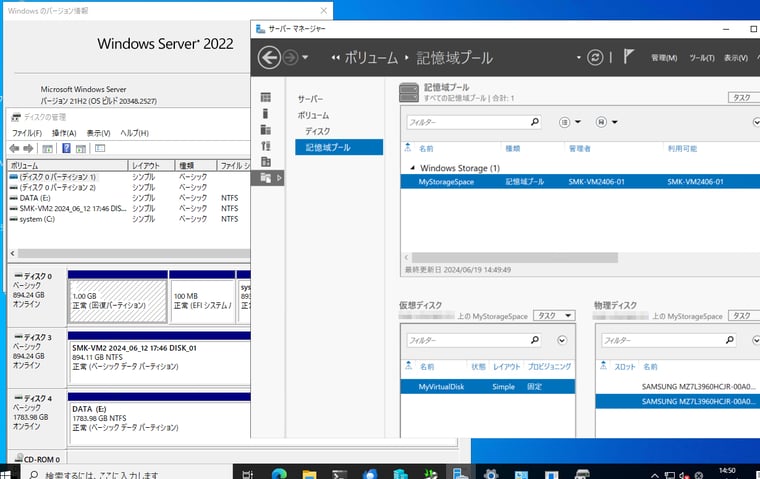Select the fifth role icon in sidebar strip
The image size is (760, 479).
point(266,161)
